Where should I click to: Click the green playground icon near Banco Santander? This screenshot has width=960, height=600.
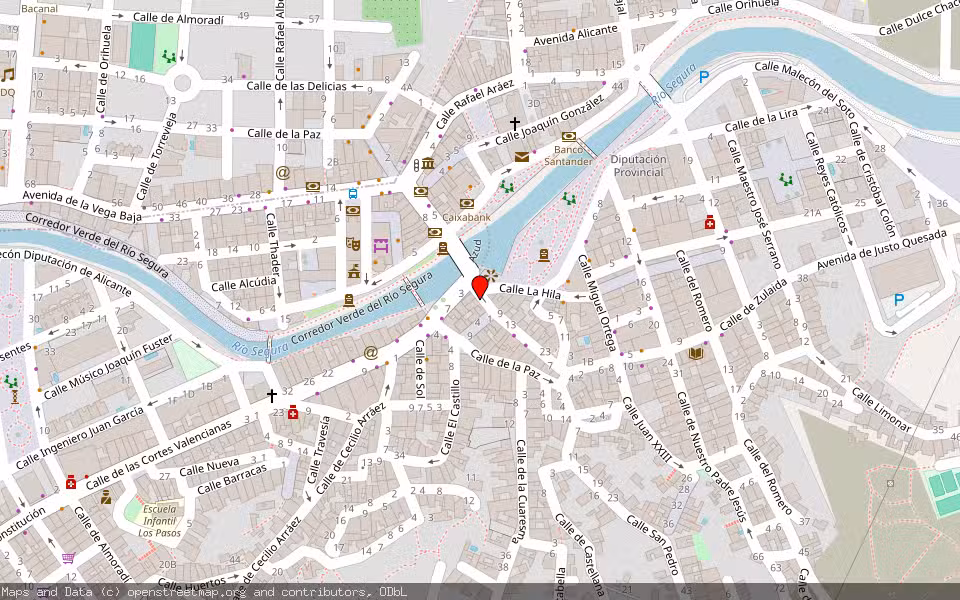[569, 199]
